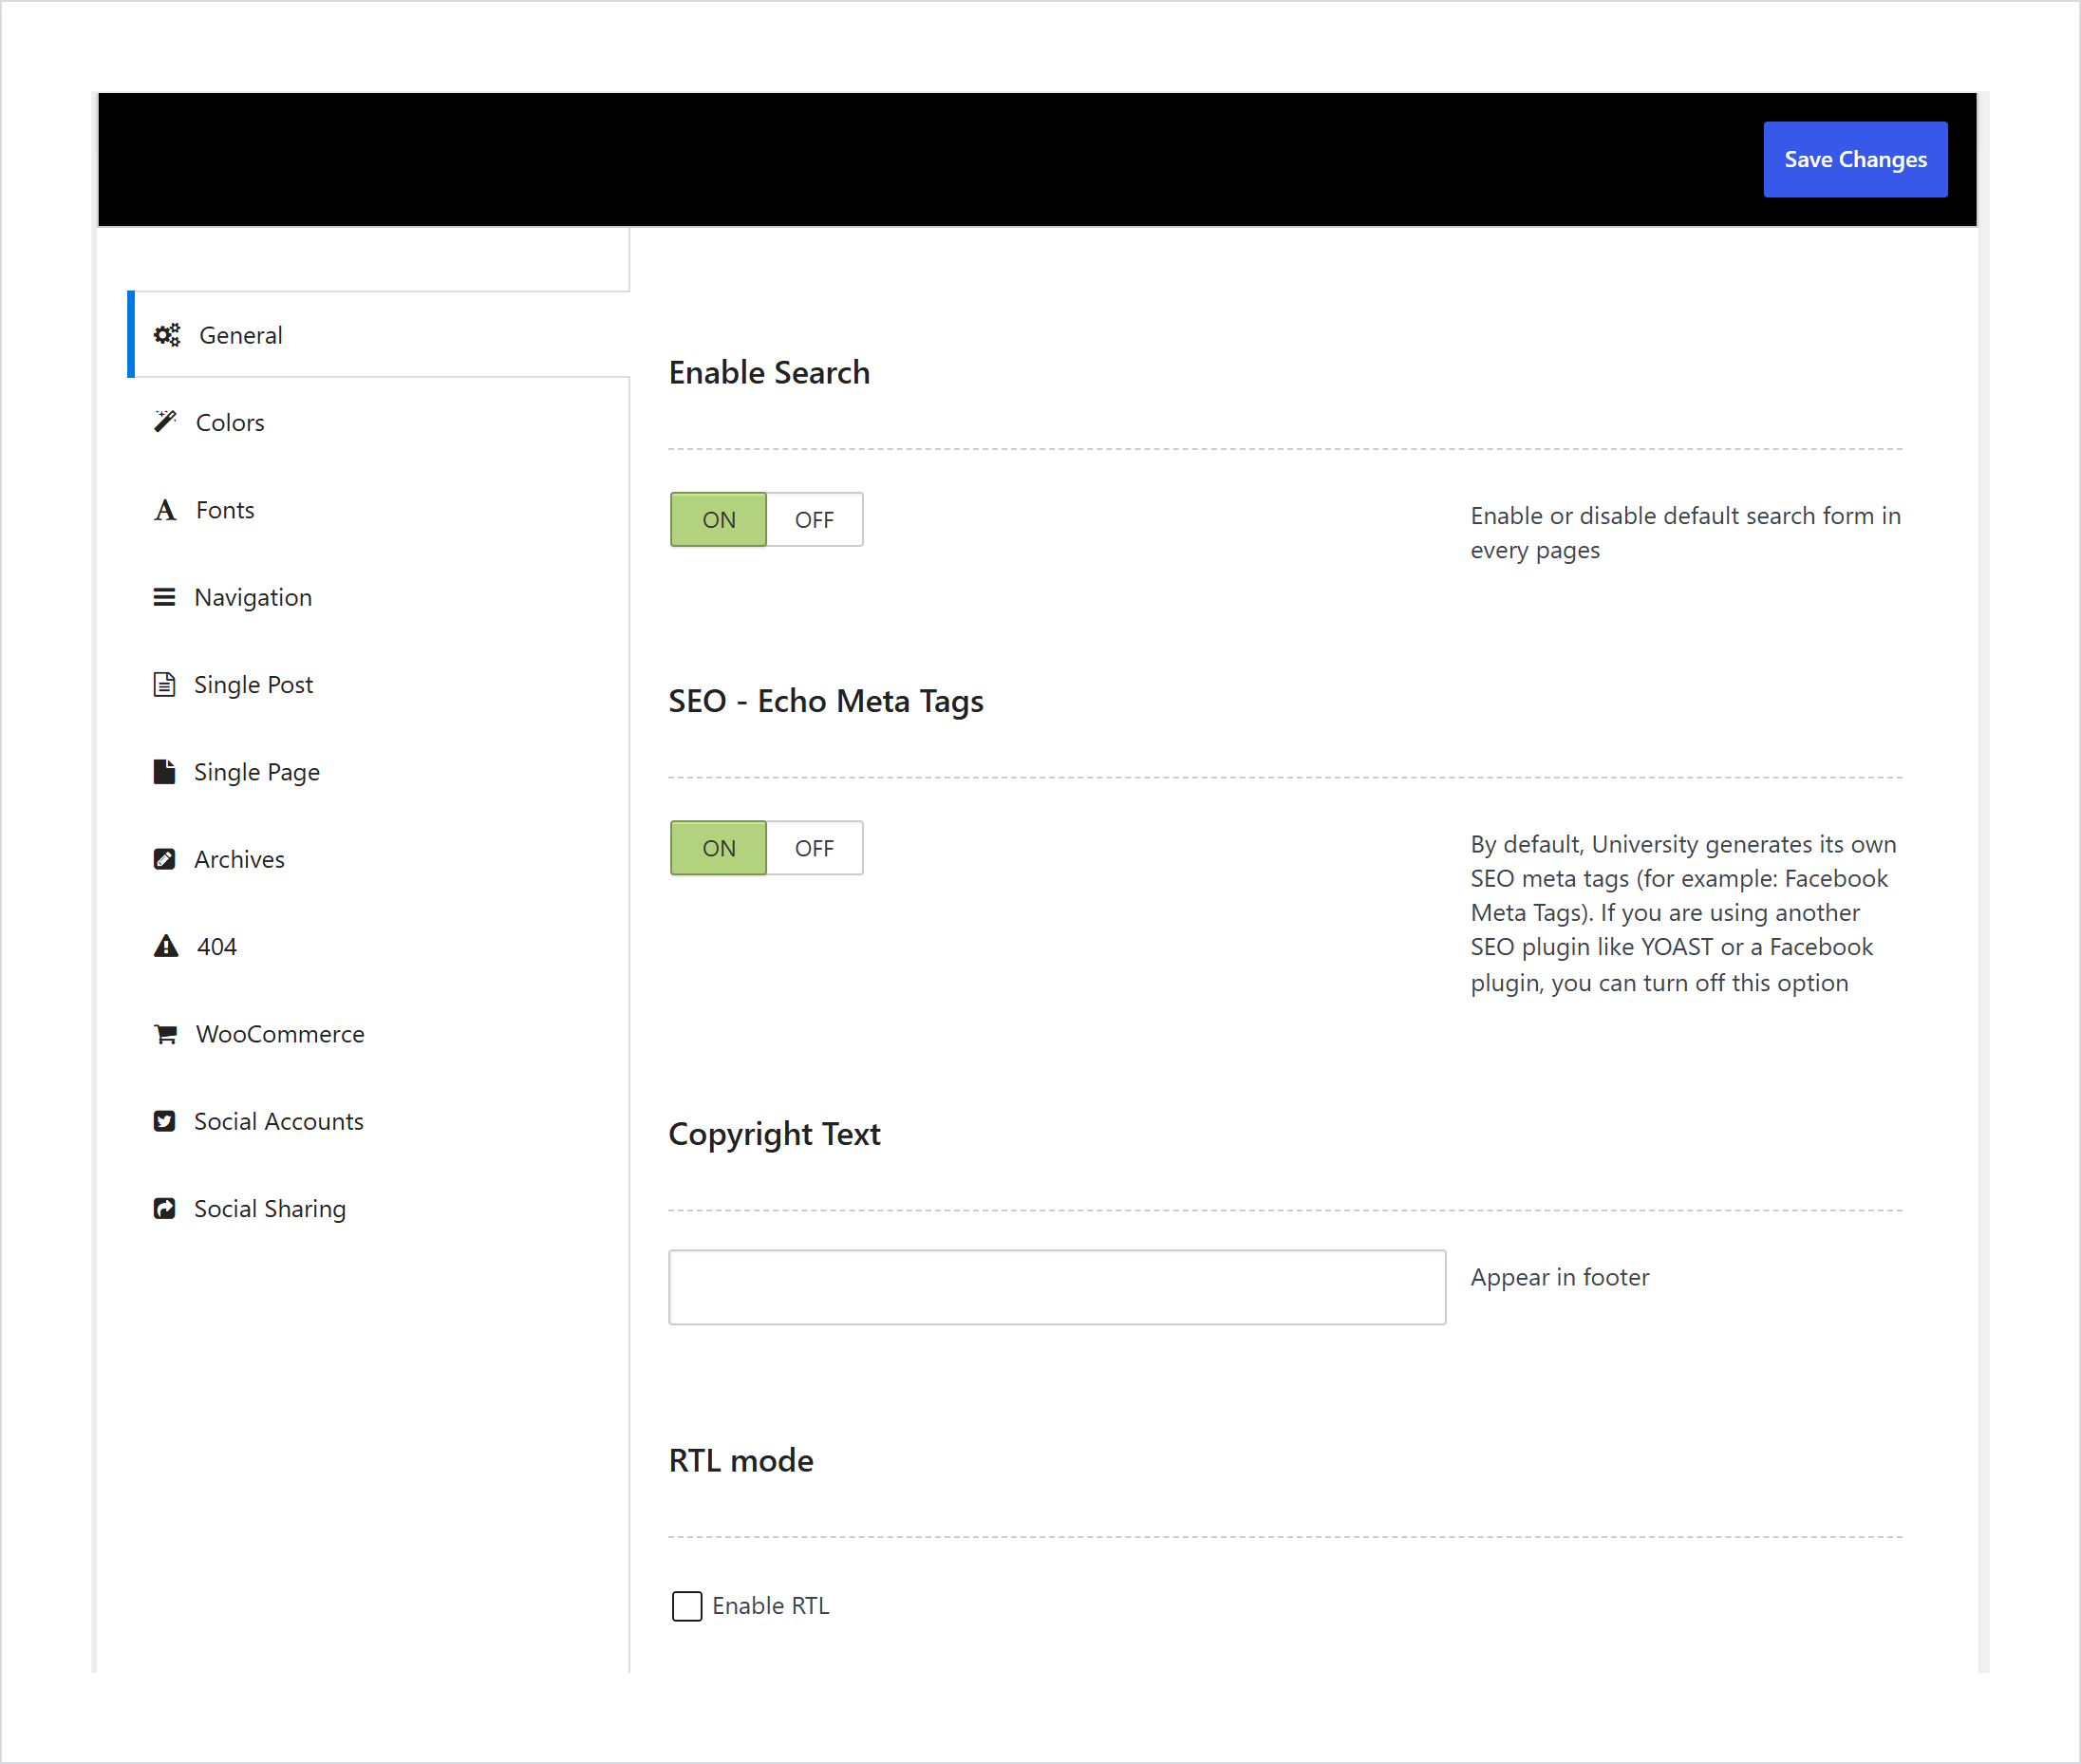This screenshot has height=1764, width=2081.
Task: Focus the Copyright Text input field
Action: click(1057, 1287)
